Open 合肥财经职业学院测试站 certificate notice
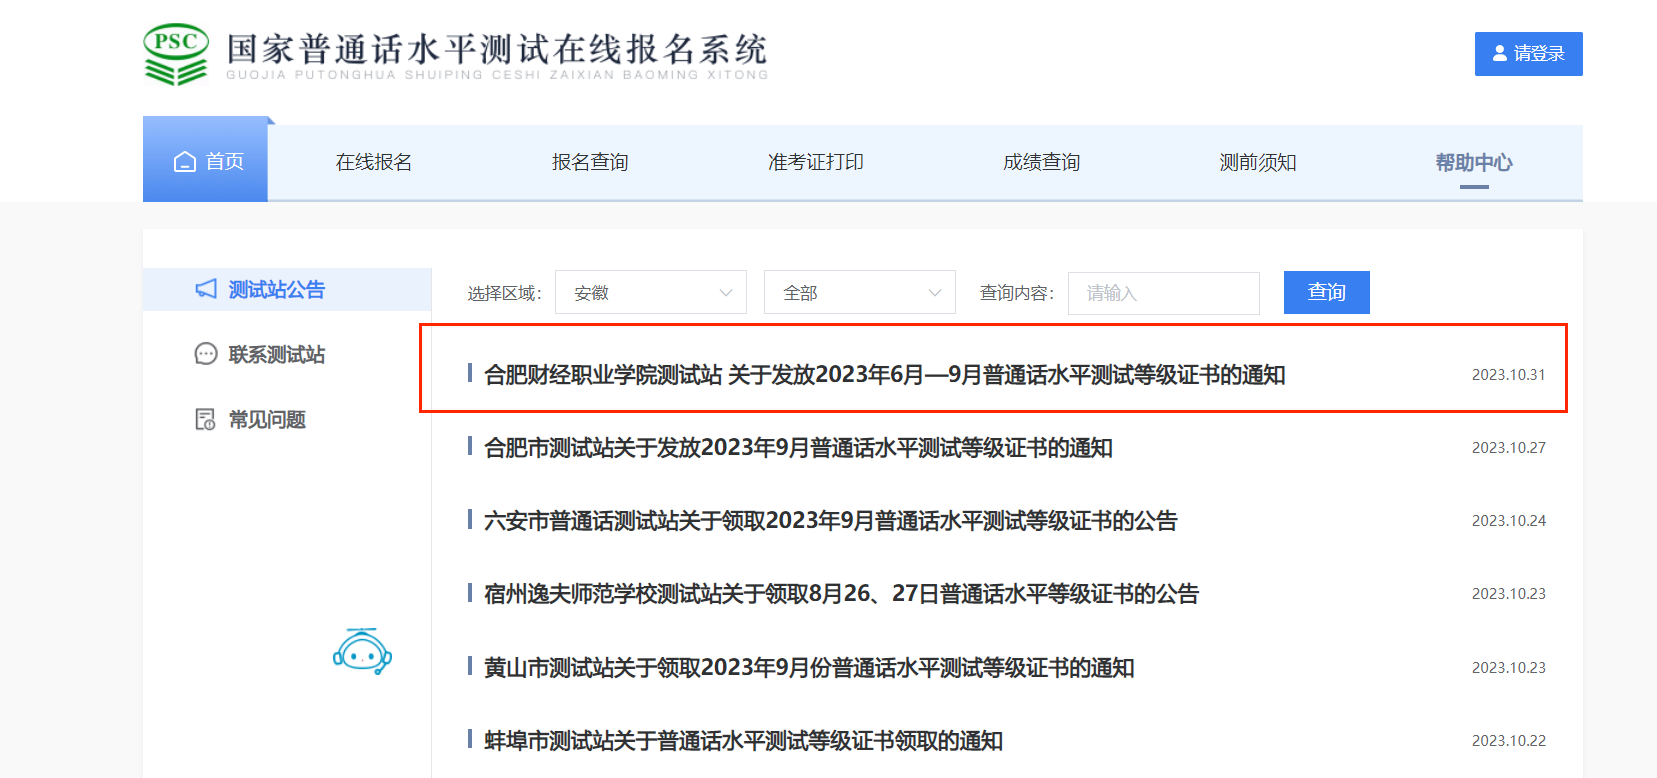 pos(884,375)
